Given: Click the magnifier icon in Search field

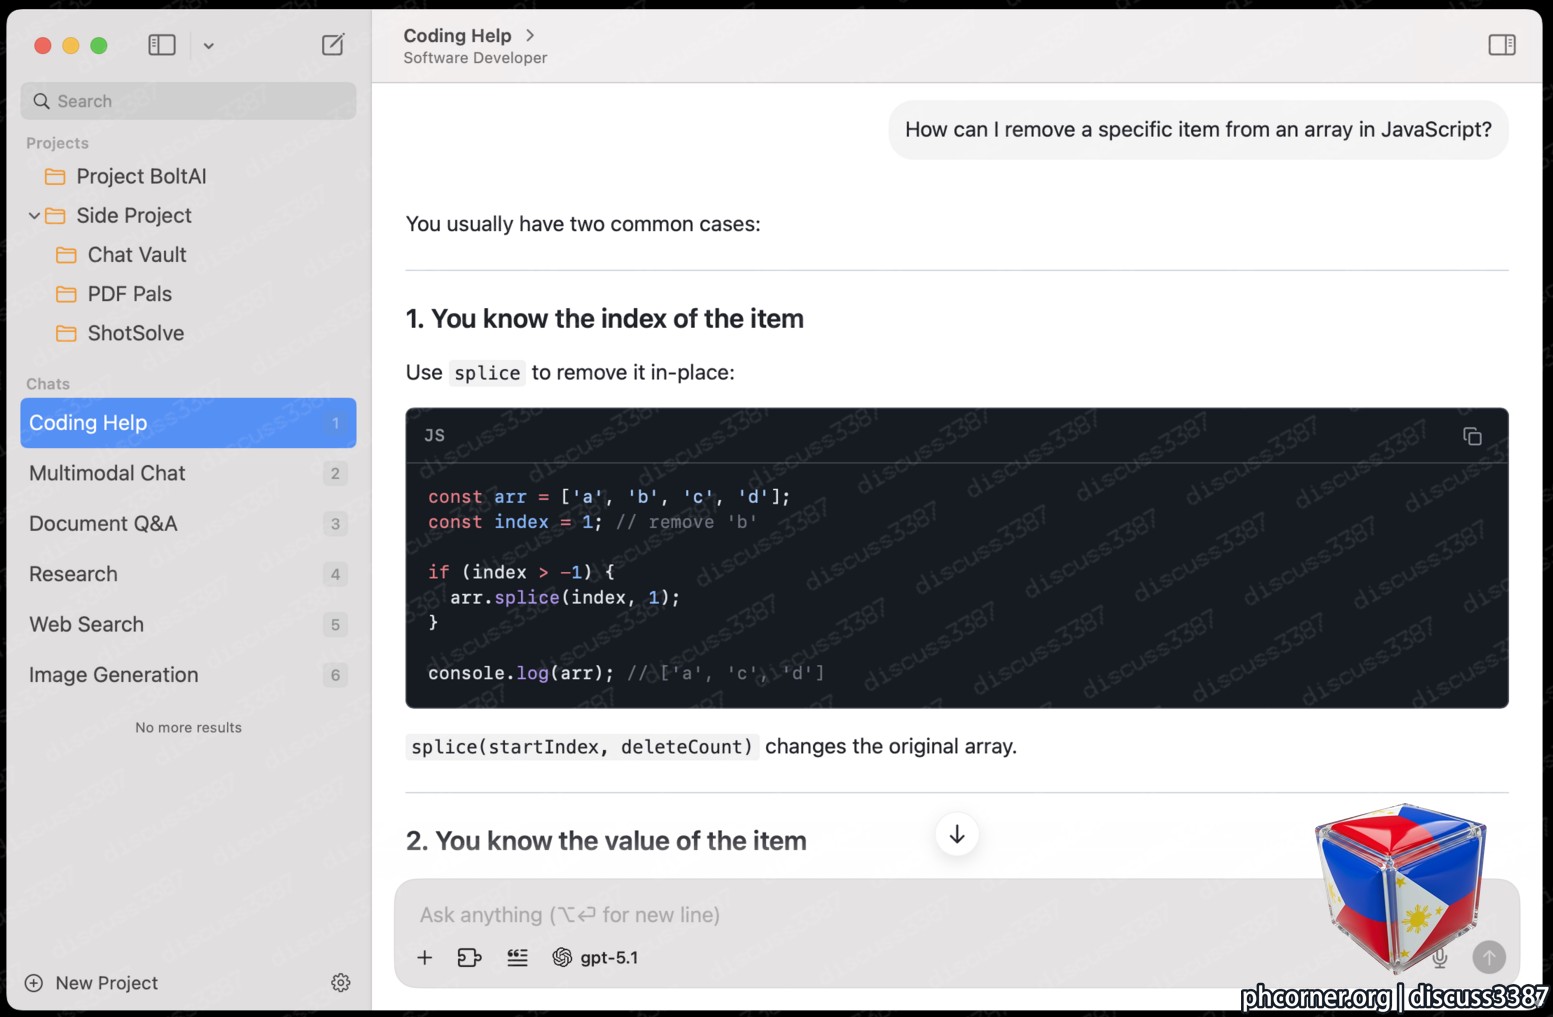Looking at the screenshot, I should (41, 101).
